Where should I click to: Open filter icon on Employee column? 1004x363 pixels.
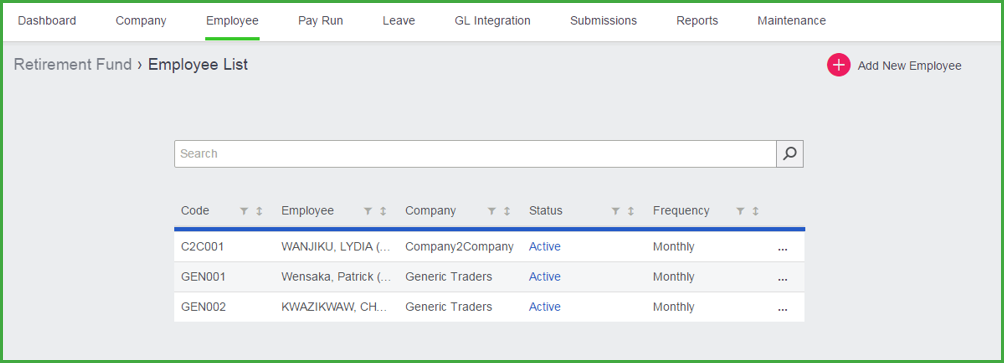[368, 211]
